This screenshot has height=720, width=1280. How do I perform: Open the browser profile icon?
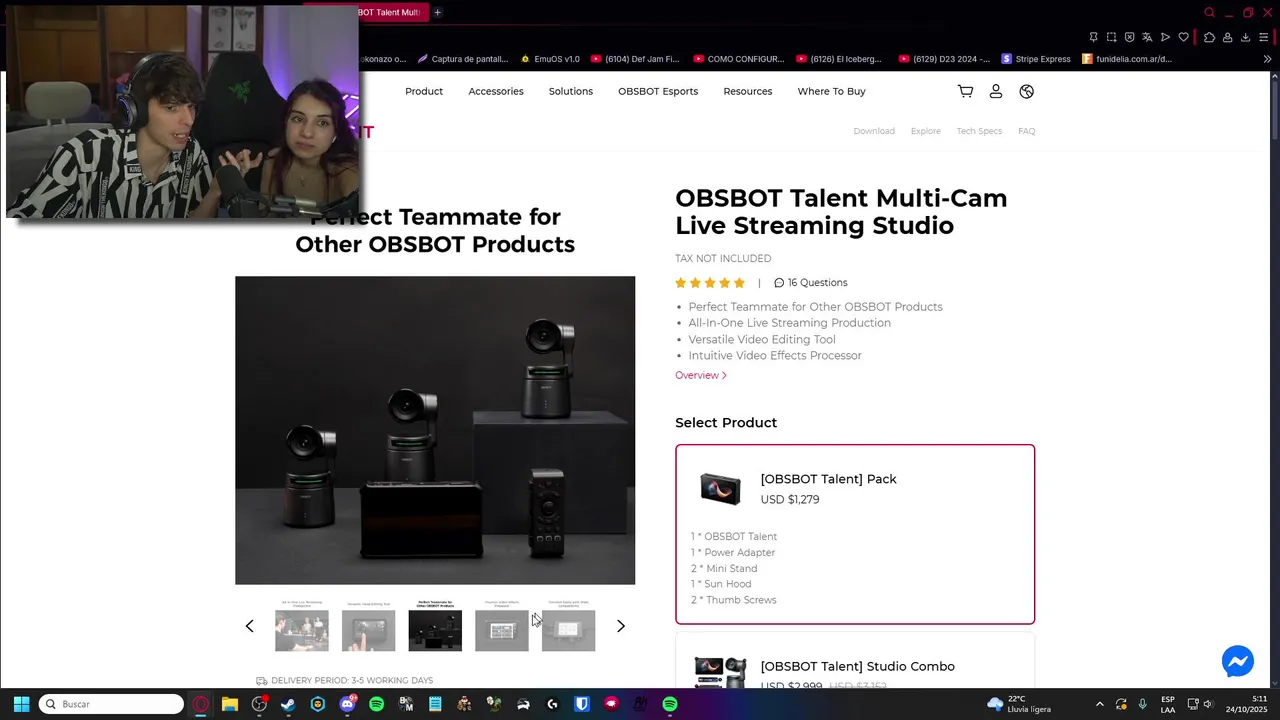tap(1227, 37)
